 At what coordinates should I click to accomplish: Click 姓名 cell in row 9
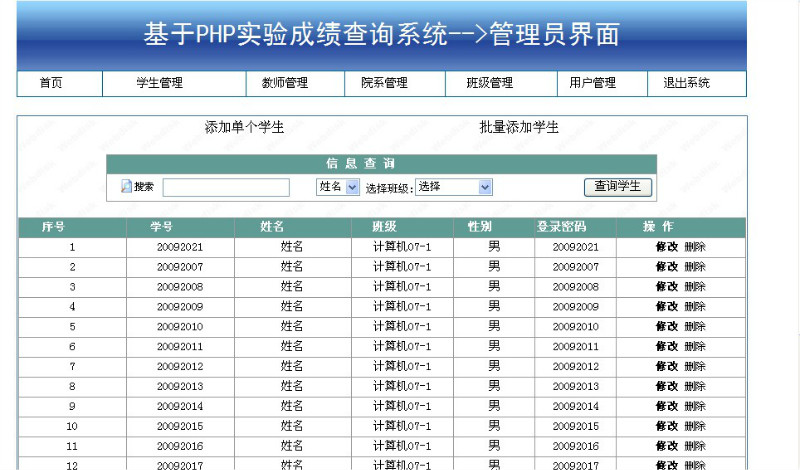292,406
